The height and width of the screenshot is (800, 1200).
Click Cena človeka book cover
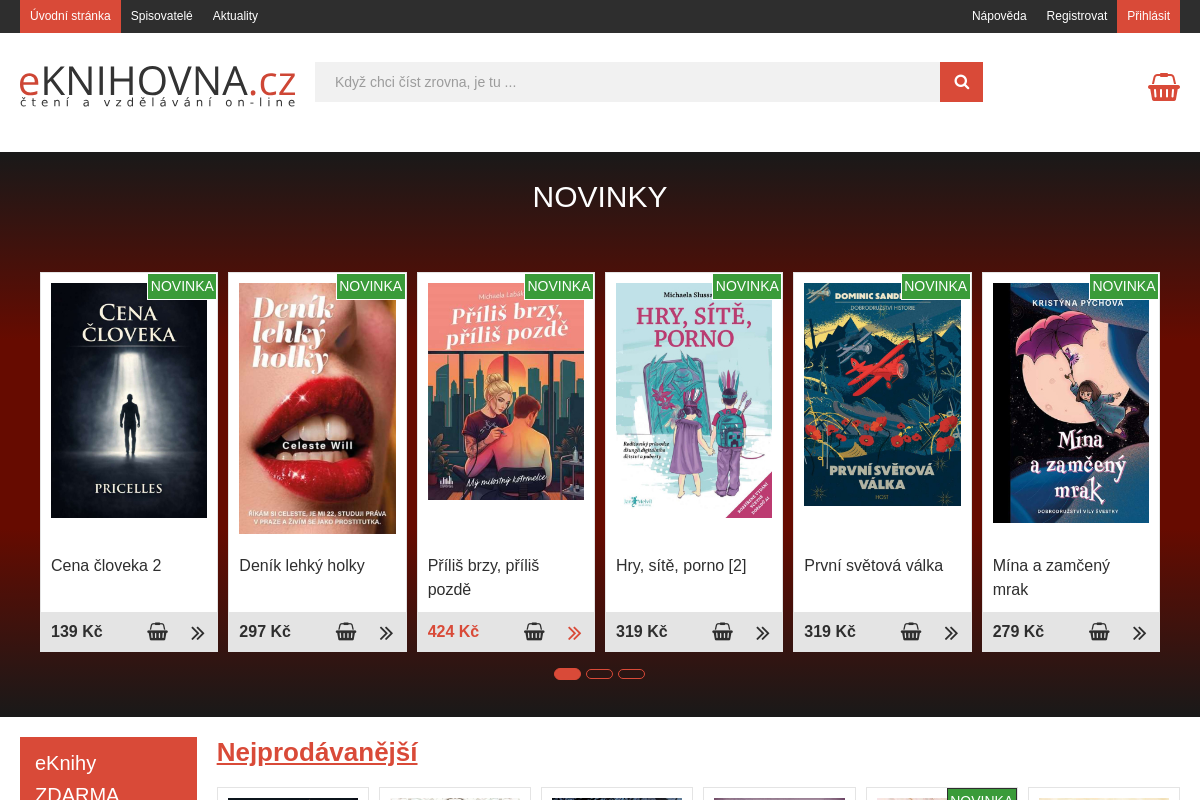pos(129,400)
